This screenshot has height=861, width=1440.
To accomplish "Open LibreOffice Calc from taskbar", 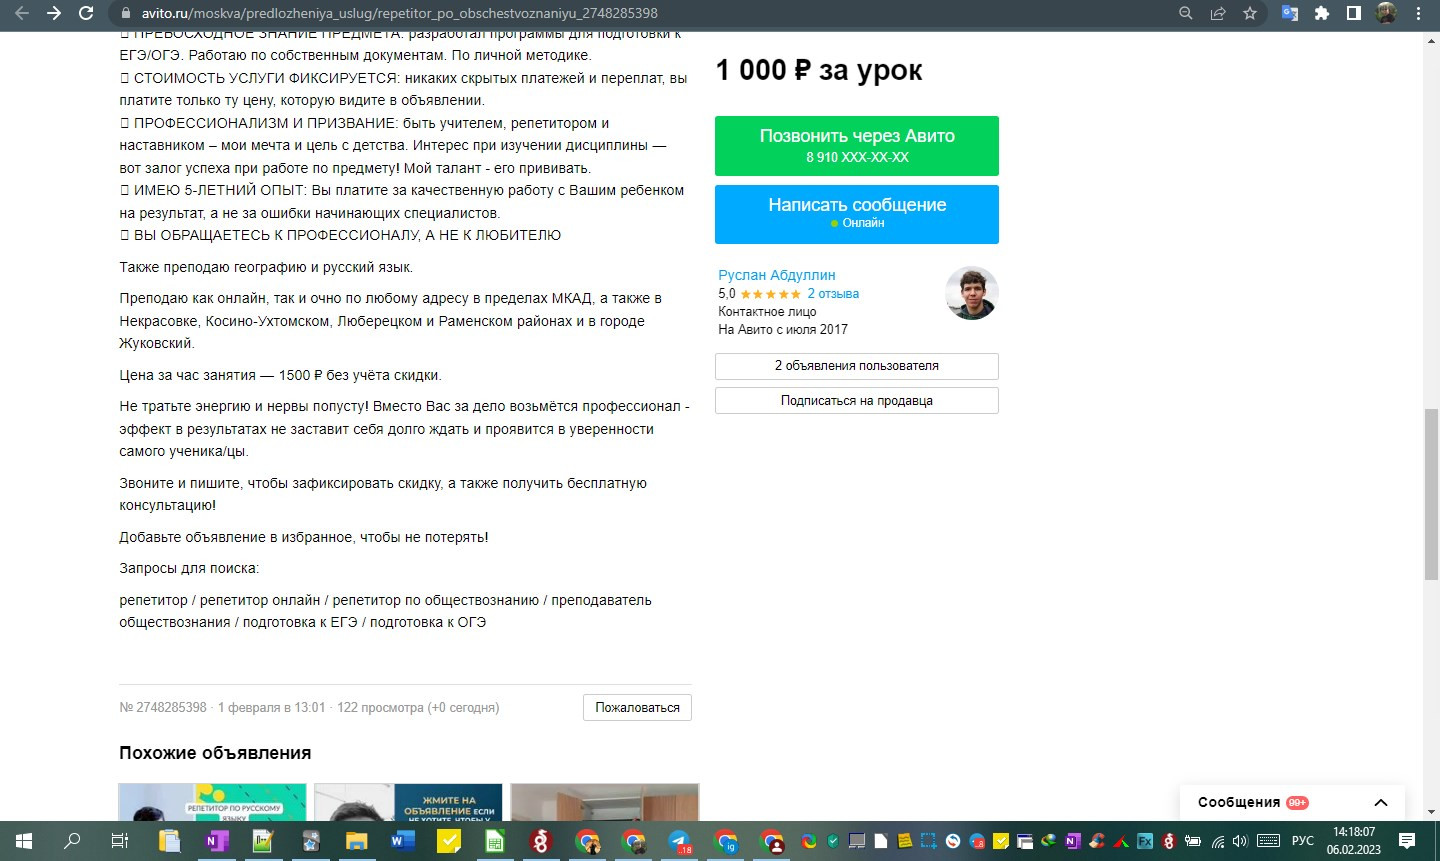I will [495, 841].
